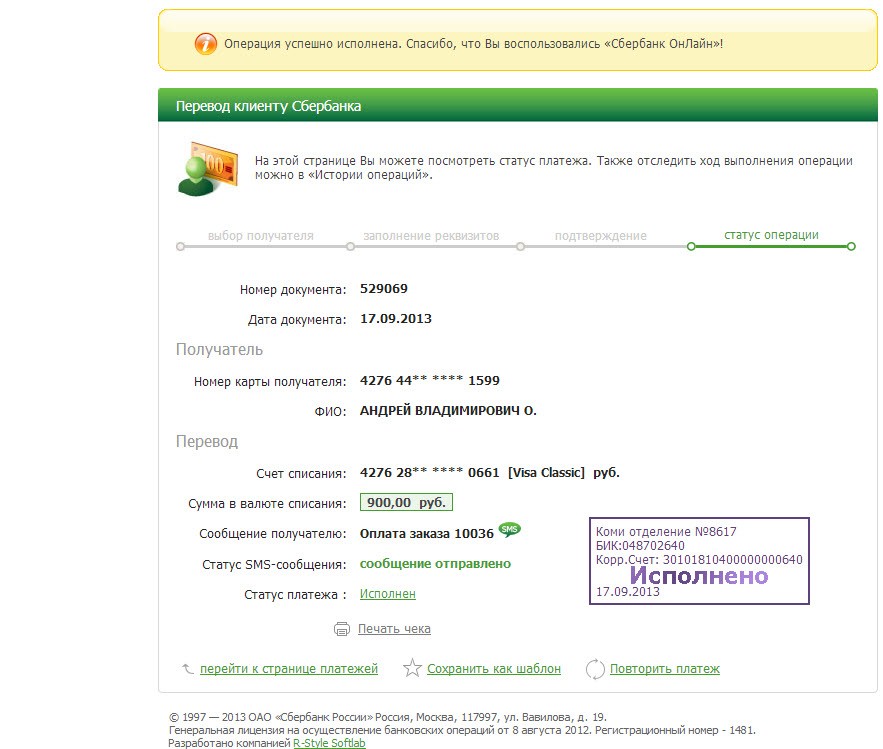883x749 pixels.
Task: Click the Получатель section heading
Action: click(220, 350)
